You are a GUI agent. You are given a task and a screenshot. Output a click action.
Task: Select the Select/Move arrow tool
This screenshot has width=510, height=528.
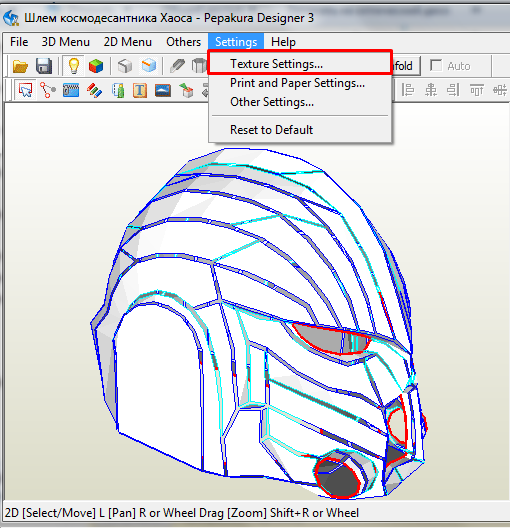pos(25,90)
